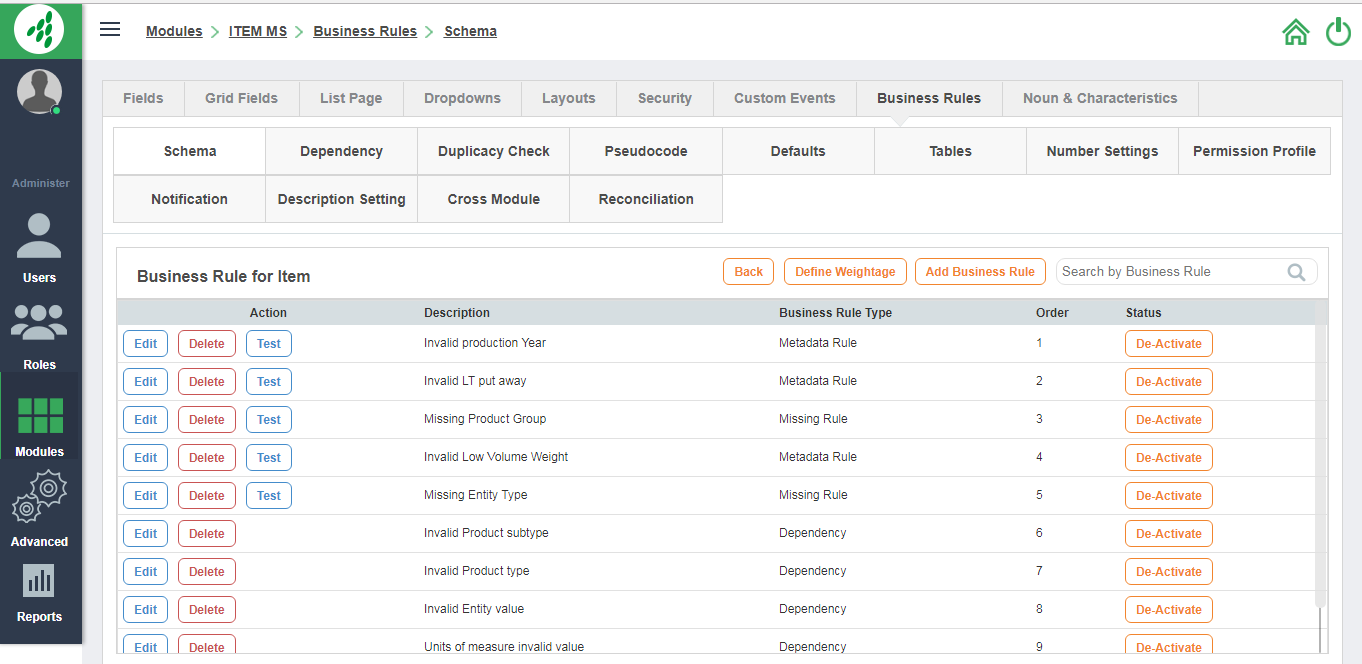This screenshot has width=1362, height=664.
Task: Select the Modules grid icon
Action: (40, 417)
